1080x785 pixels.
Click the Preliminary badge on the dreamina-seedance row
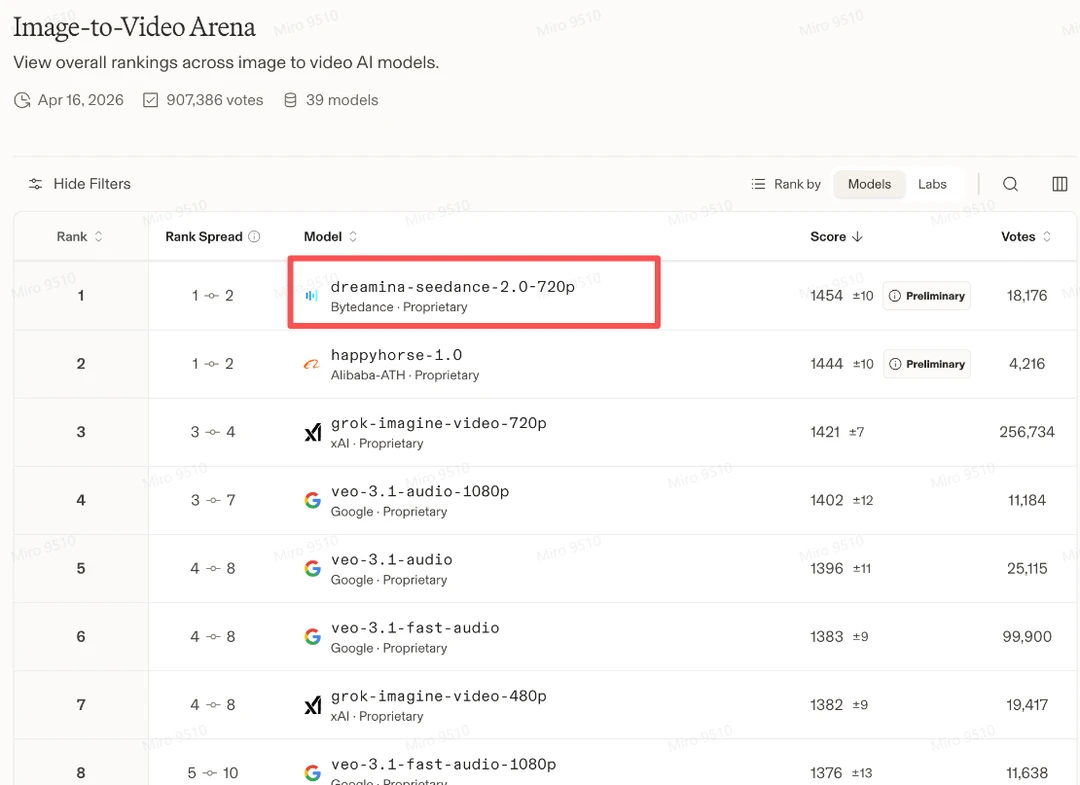(x=927, y=296)
